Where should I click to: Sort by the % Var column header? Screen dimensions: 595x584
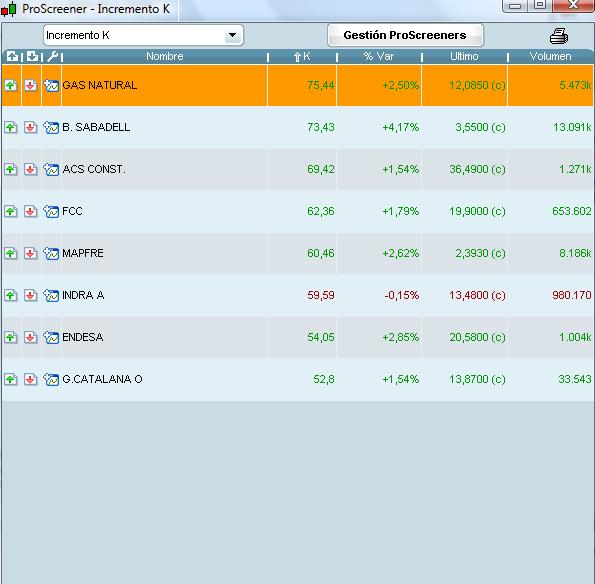(x=379, y=57)
